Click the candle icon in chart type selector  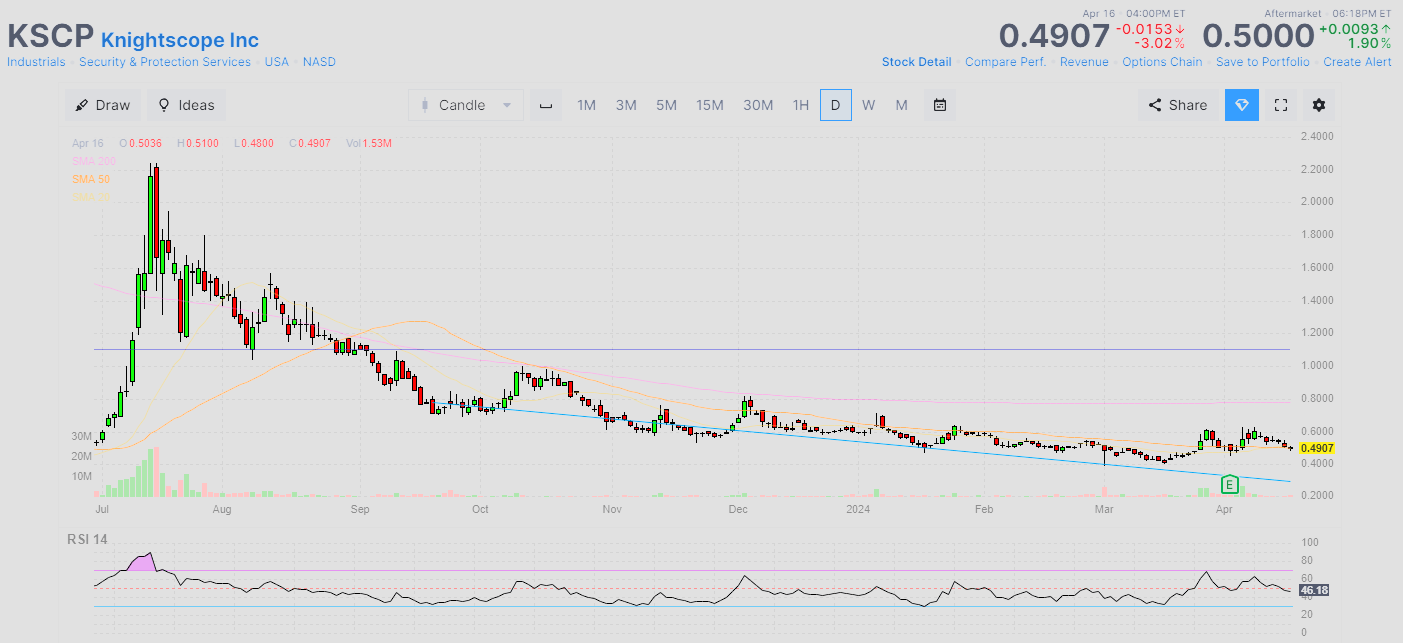click(425, 105)
